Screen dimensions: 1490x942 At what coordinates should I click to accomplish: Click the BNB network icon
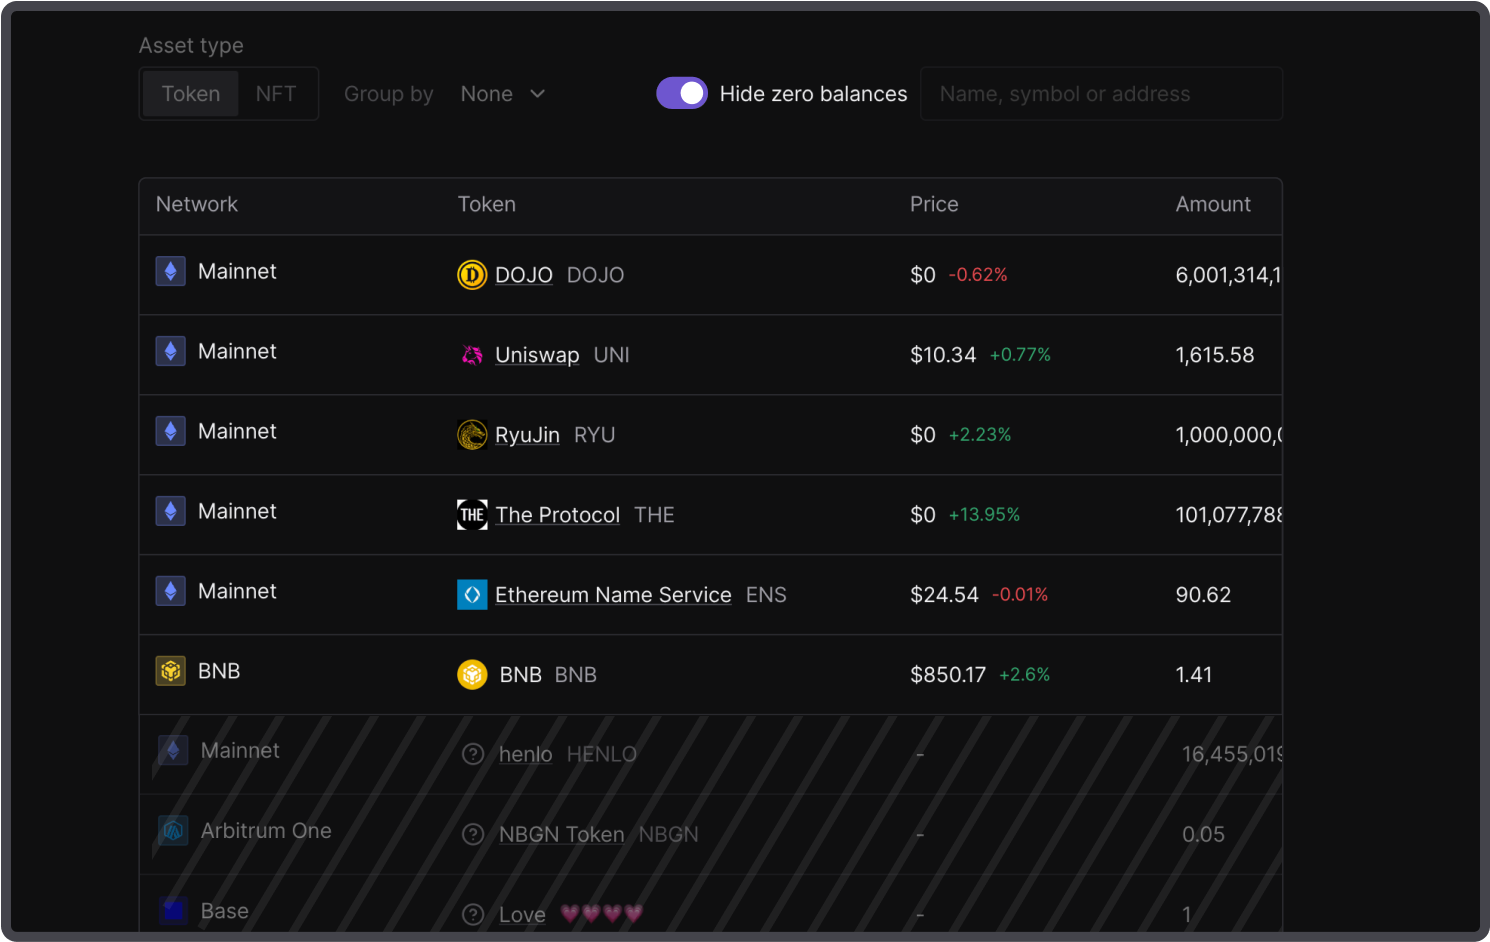click(171, 670)
